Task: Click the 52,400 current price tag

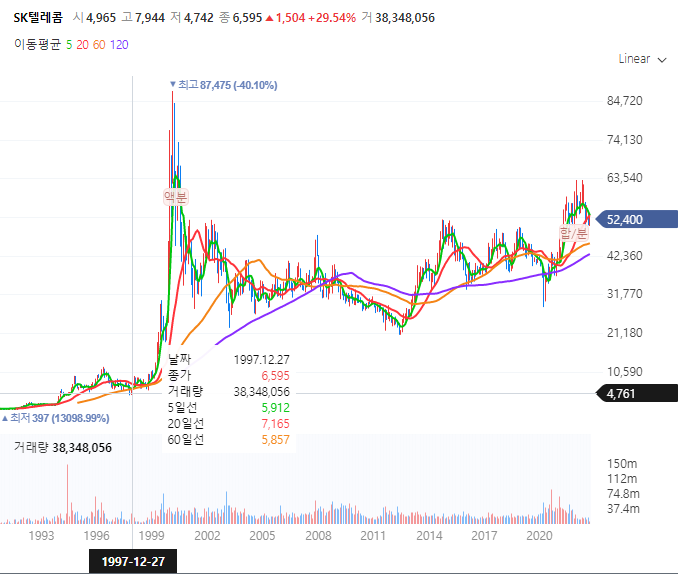Action: coord(637,220)
